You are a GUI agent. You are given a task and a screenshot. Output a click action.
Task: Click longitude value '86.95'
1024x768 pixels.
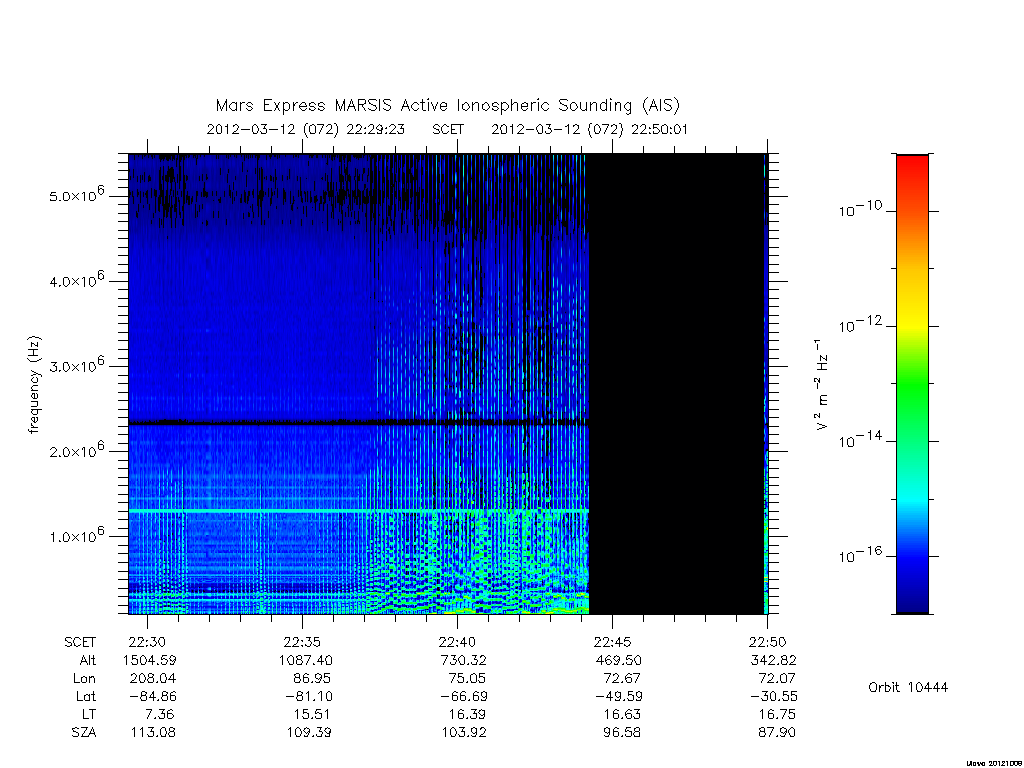[x=312, y=679]
